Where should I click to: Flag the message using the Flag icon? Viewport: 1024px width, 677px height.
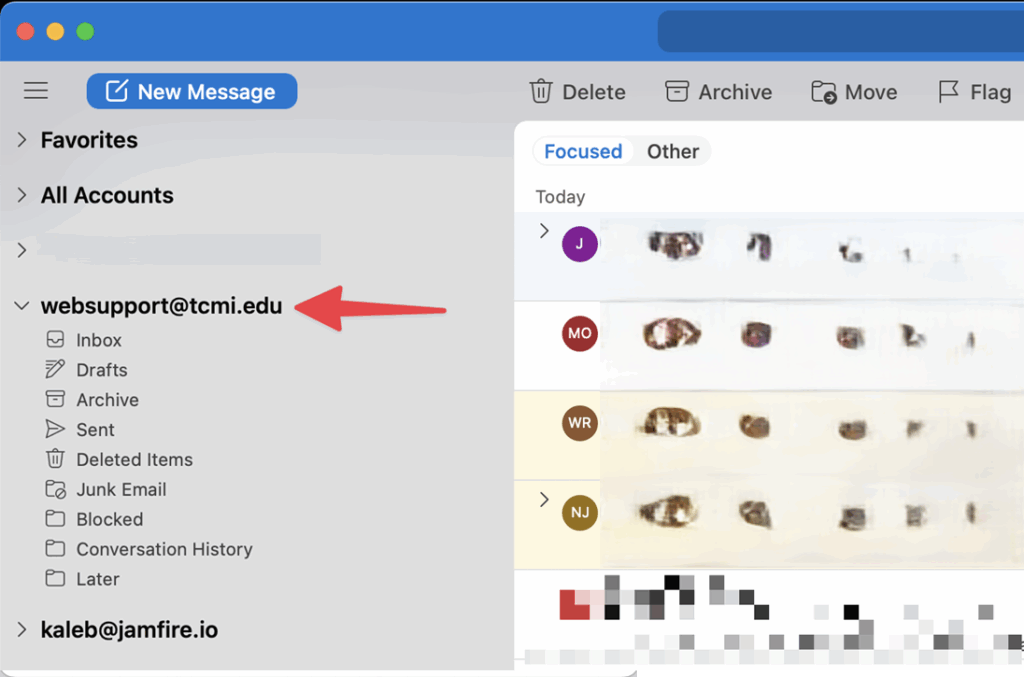coord(948,92)
